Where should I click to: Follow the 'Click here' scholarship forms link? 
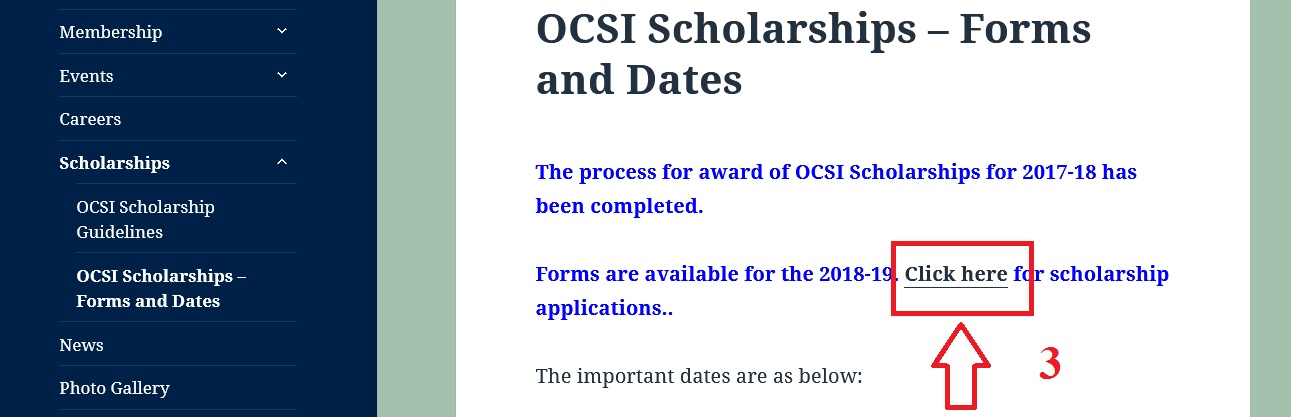pos(956,274)
